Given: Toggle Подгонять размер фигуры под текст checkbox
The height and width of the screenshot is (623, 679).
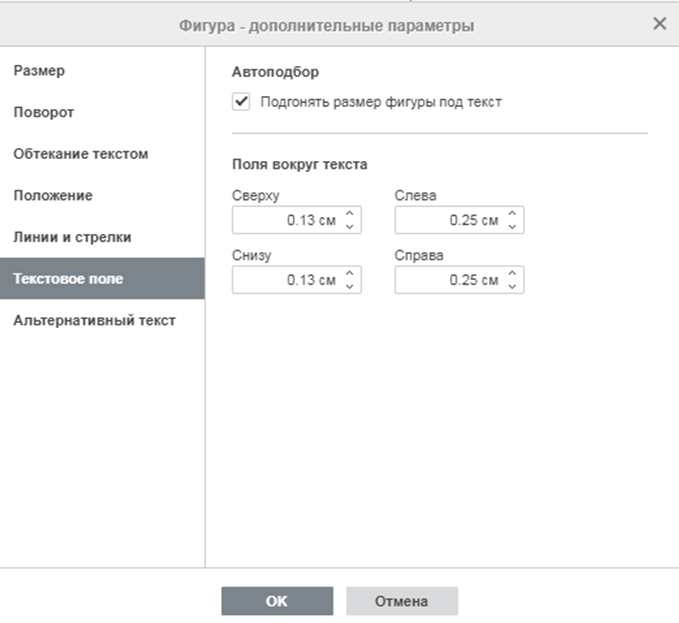Looking at the screenshot, I should (x=241, y=102).
